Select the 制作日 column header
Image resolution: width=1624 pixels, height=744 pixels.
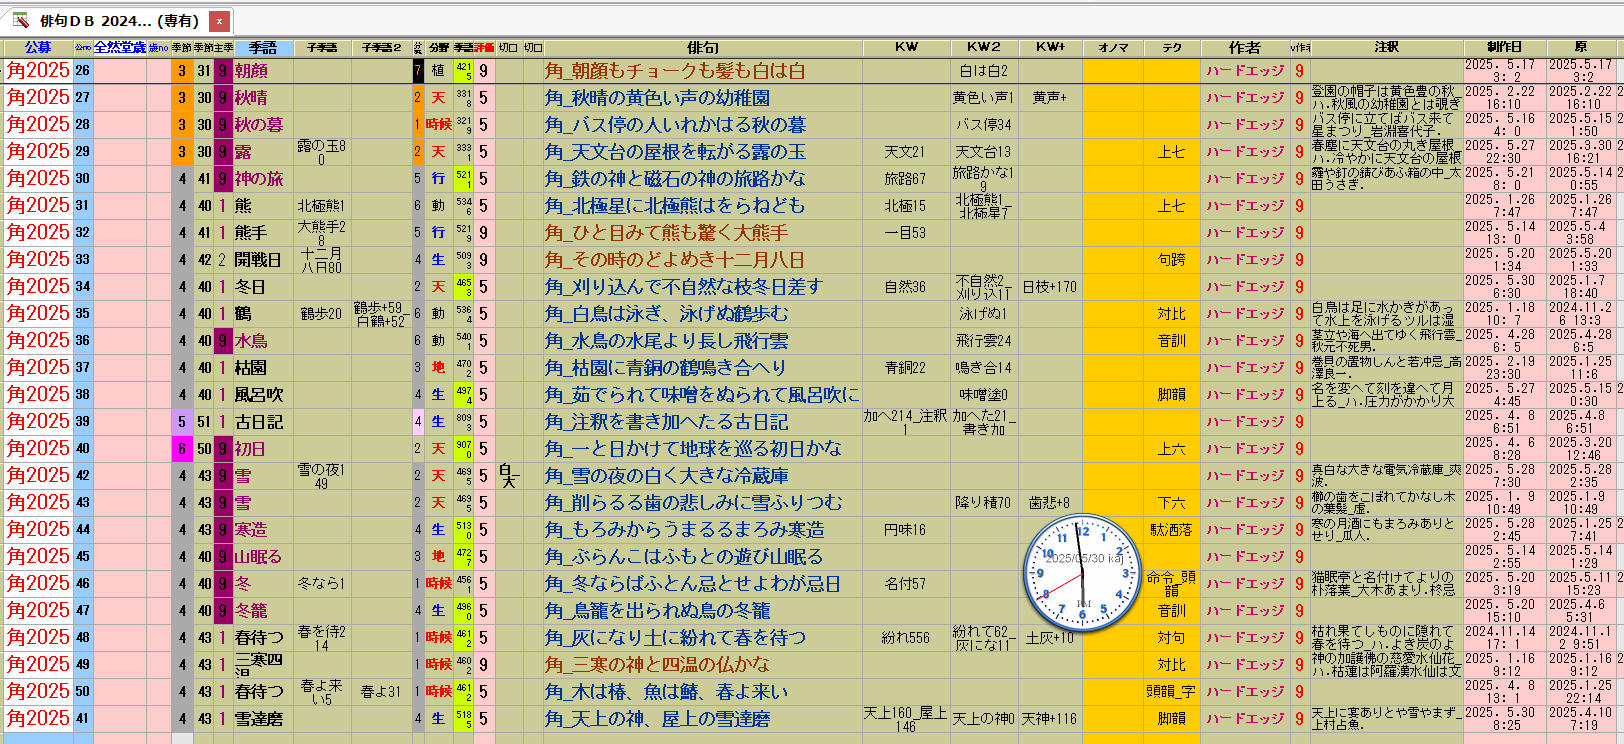[1504, 47]
